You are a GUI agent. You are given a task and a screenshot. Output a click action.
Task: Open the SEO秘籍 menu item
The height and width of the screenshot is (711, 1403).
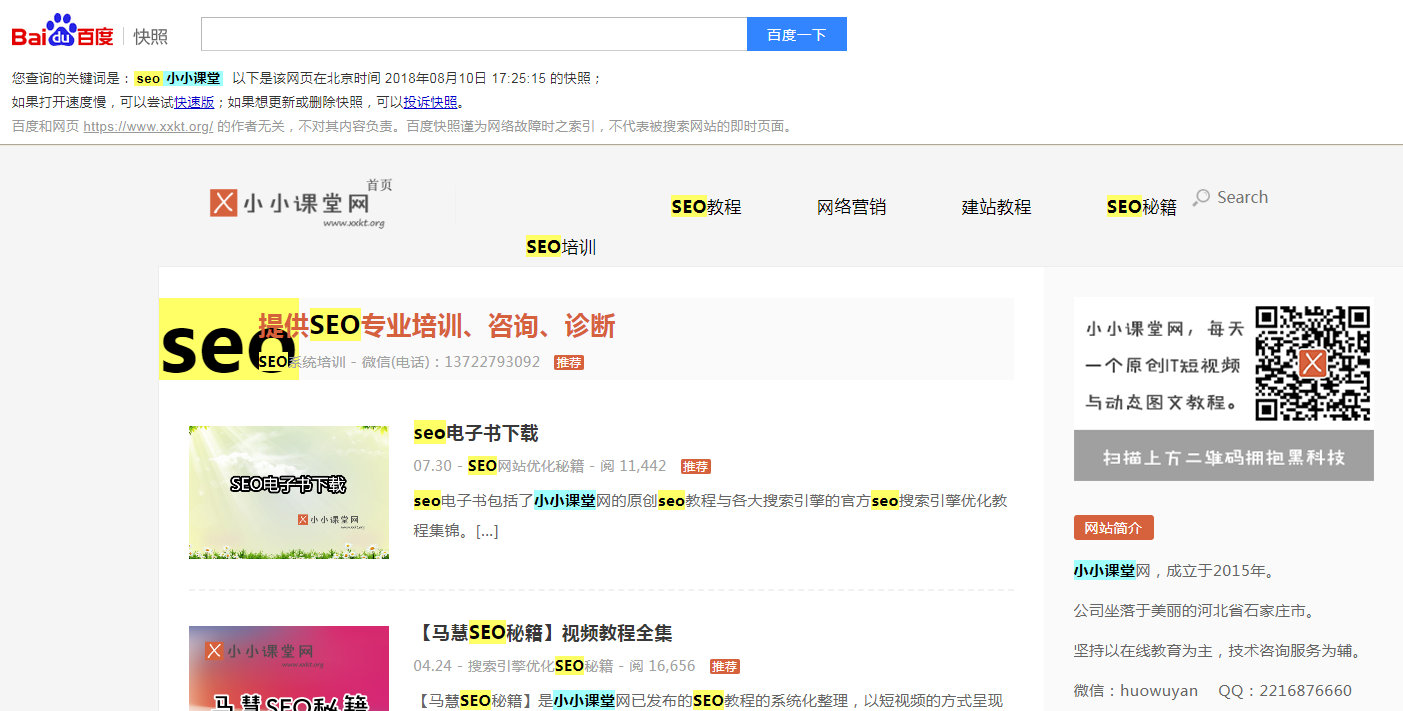point(1141,207)
